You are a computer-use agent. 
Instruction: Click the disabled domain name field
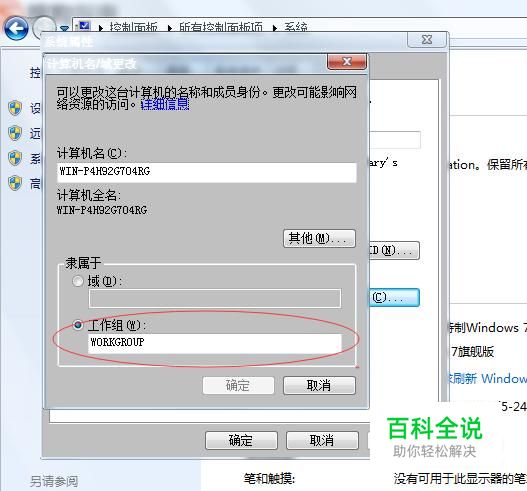[215, 298]
